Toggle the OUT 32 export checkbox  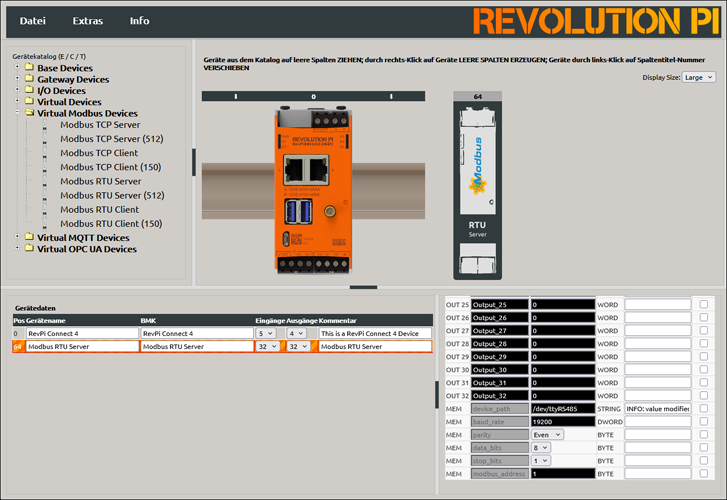pos(704,395)
